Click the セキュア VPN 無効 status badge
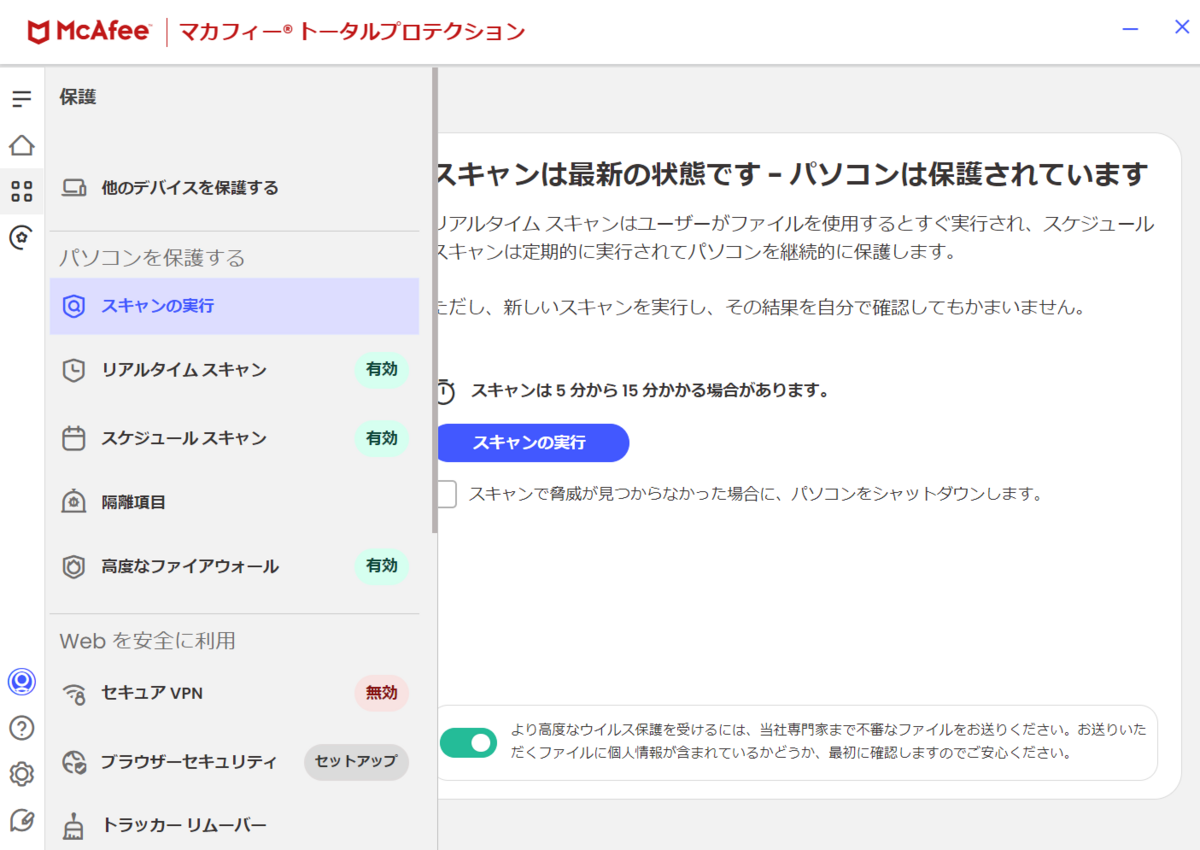 [381, 692]
